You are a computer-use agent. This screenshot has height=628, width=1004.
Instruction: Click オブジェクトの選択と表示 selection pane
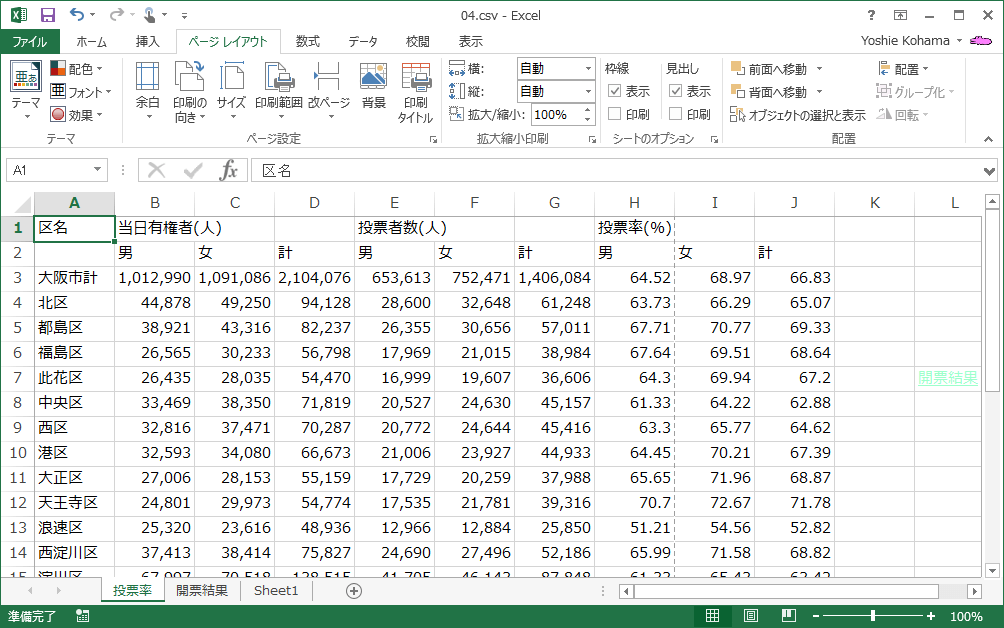point(798,115)
